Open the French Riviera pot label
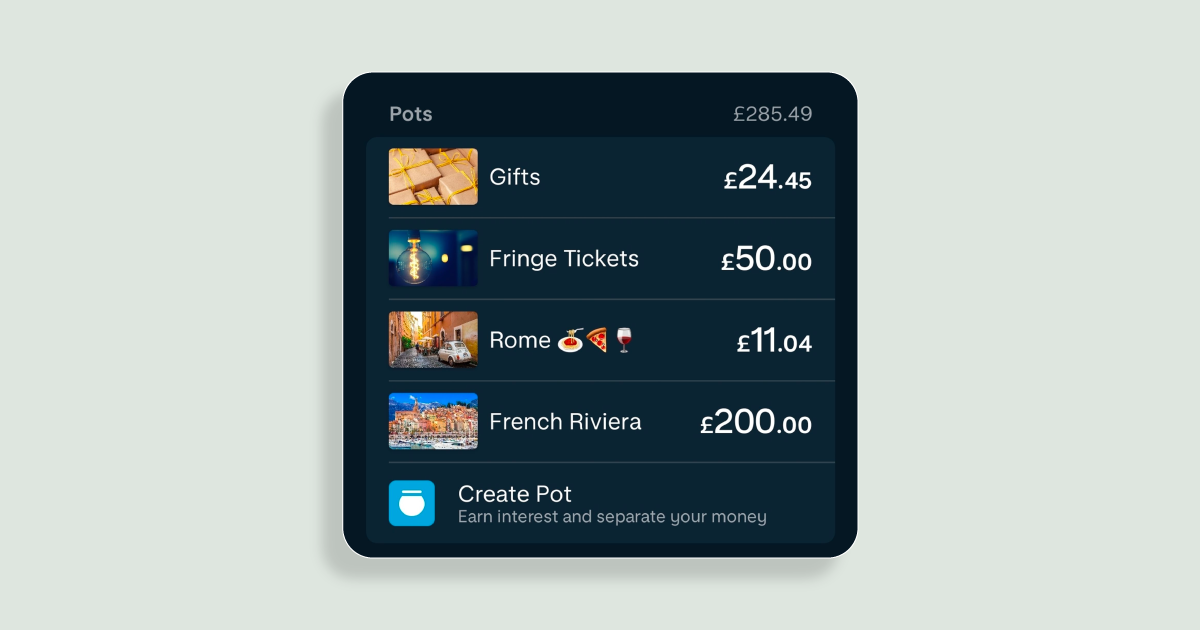 pos(565,422)
